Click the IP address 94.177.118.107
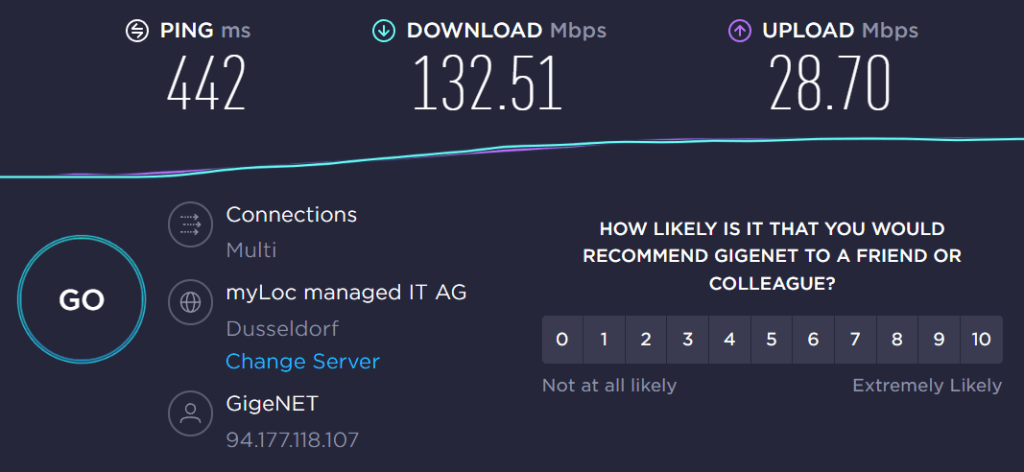This screenshot has height=472, width=1024. 293,439
